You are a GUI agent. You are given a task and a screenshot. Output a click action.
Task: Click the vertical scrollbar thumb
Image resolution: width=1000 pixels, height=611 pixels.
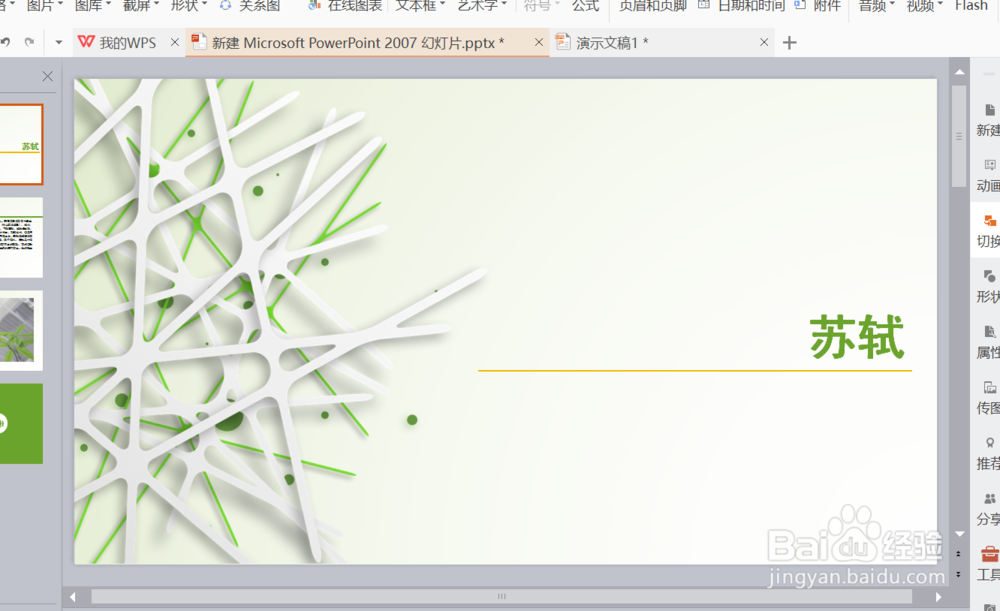(959, 136)
